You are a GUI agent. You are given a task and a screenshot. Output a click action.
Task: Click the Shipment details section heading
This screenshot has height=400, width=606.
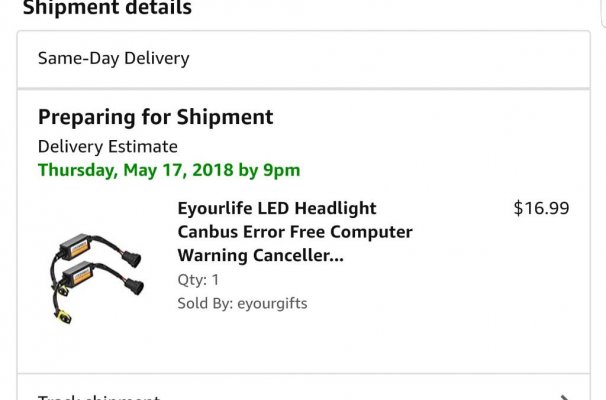[x=107, y=7]
